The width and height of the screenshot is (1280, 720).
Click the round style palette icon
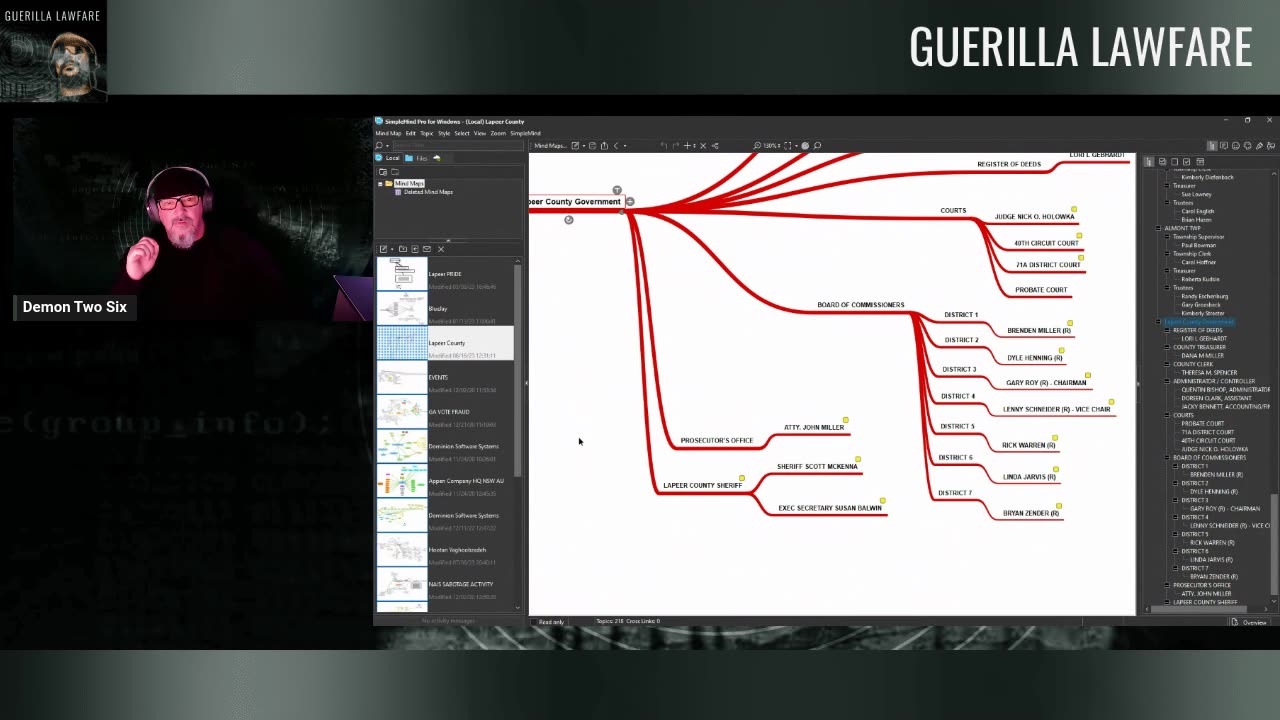[805, 146]
